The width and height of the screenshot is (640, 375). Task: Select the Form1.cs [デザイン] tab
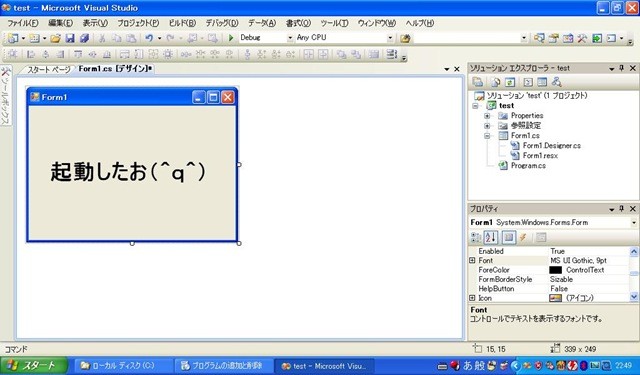point(115,69)
